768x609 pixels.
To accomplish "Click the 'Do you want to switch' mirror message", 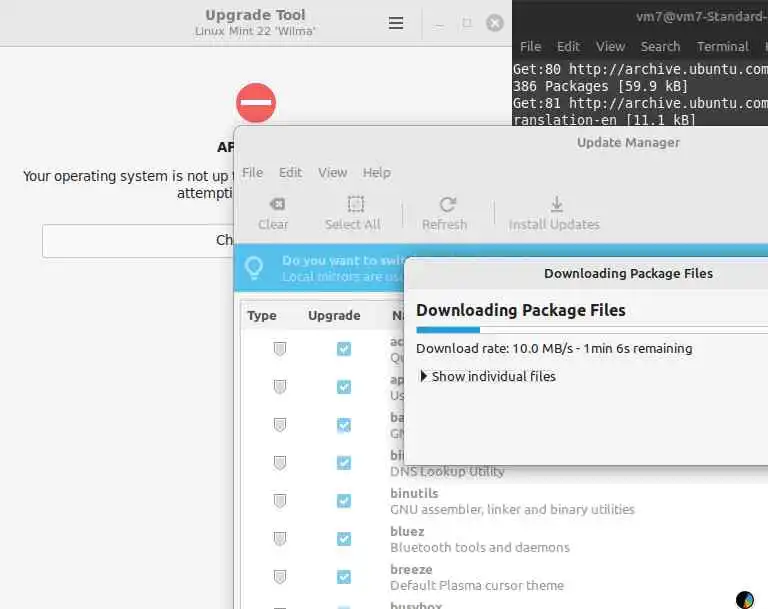I will click(343, 261).
